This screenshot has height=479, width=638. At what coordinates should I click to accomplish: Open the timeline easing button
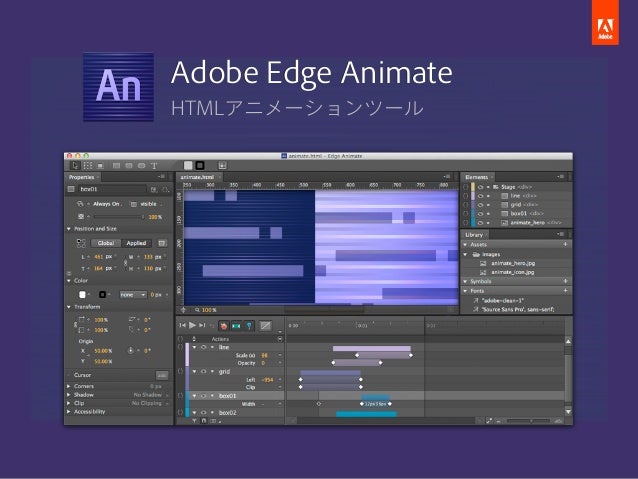tap(266, 326)
